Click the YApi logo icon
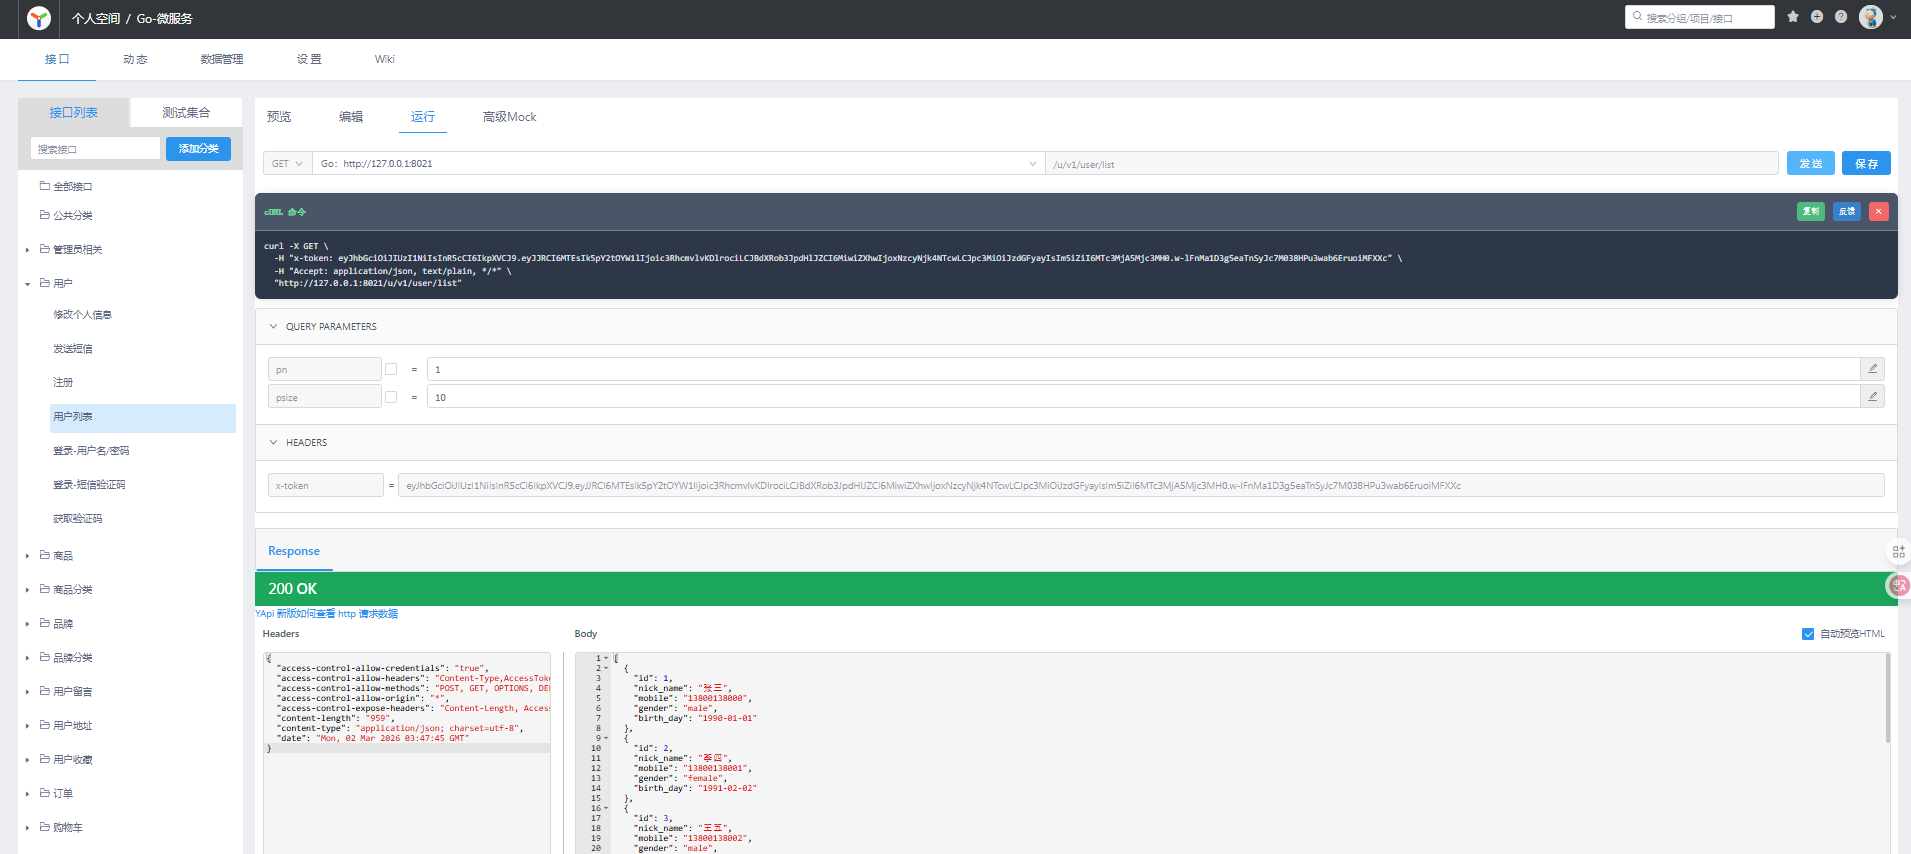Image resolution: width=1911 pixels, height=854 pixels. tap(39, 18)
